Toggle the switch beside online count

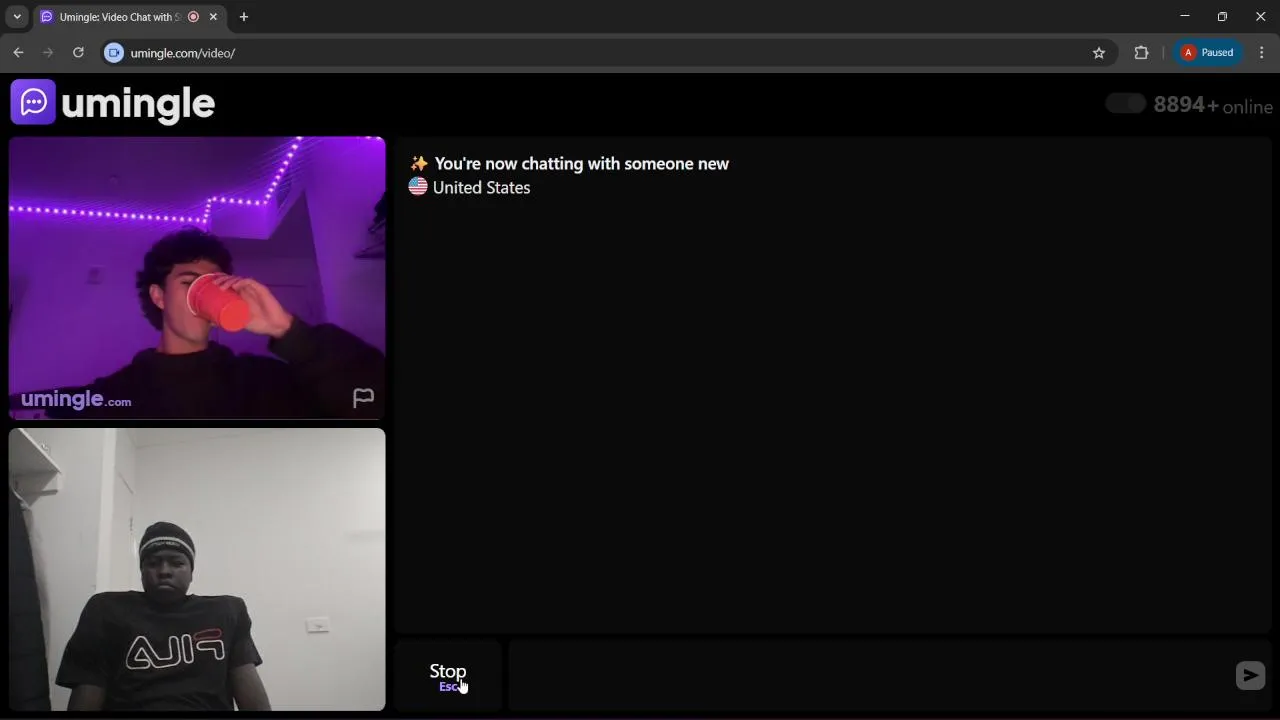pyautogui.click(x=1125, y=104)
